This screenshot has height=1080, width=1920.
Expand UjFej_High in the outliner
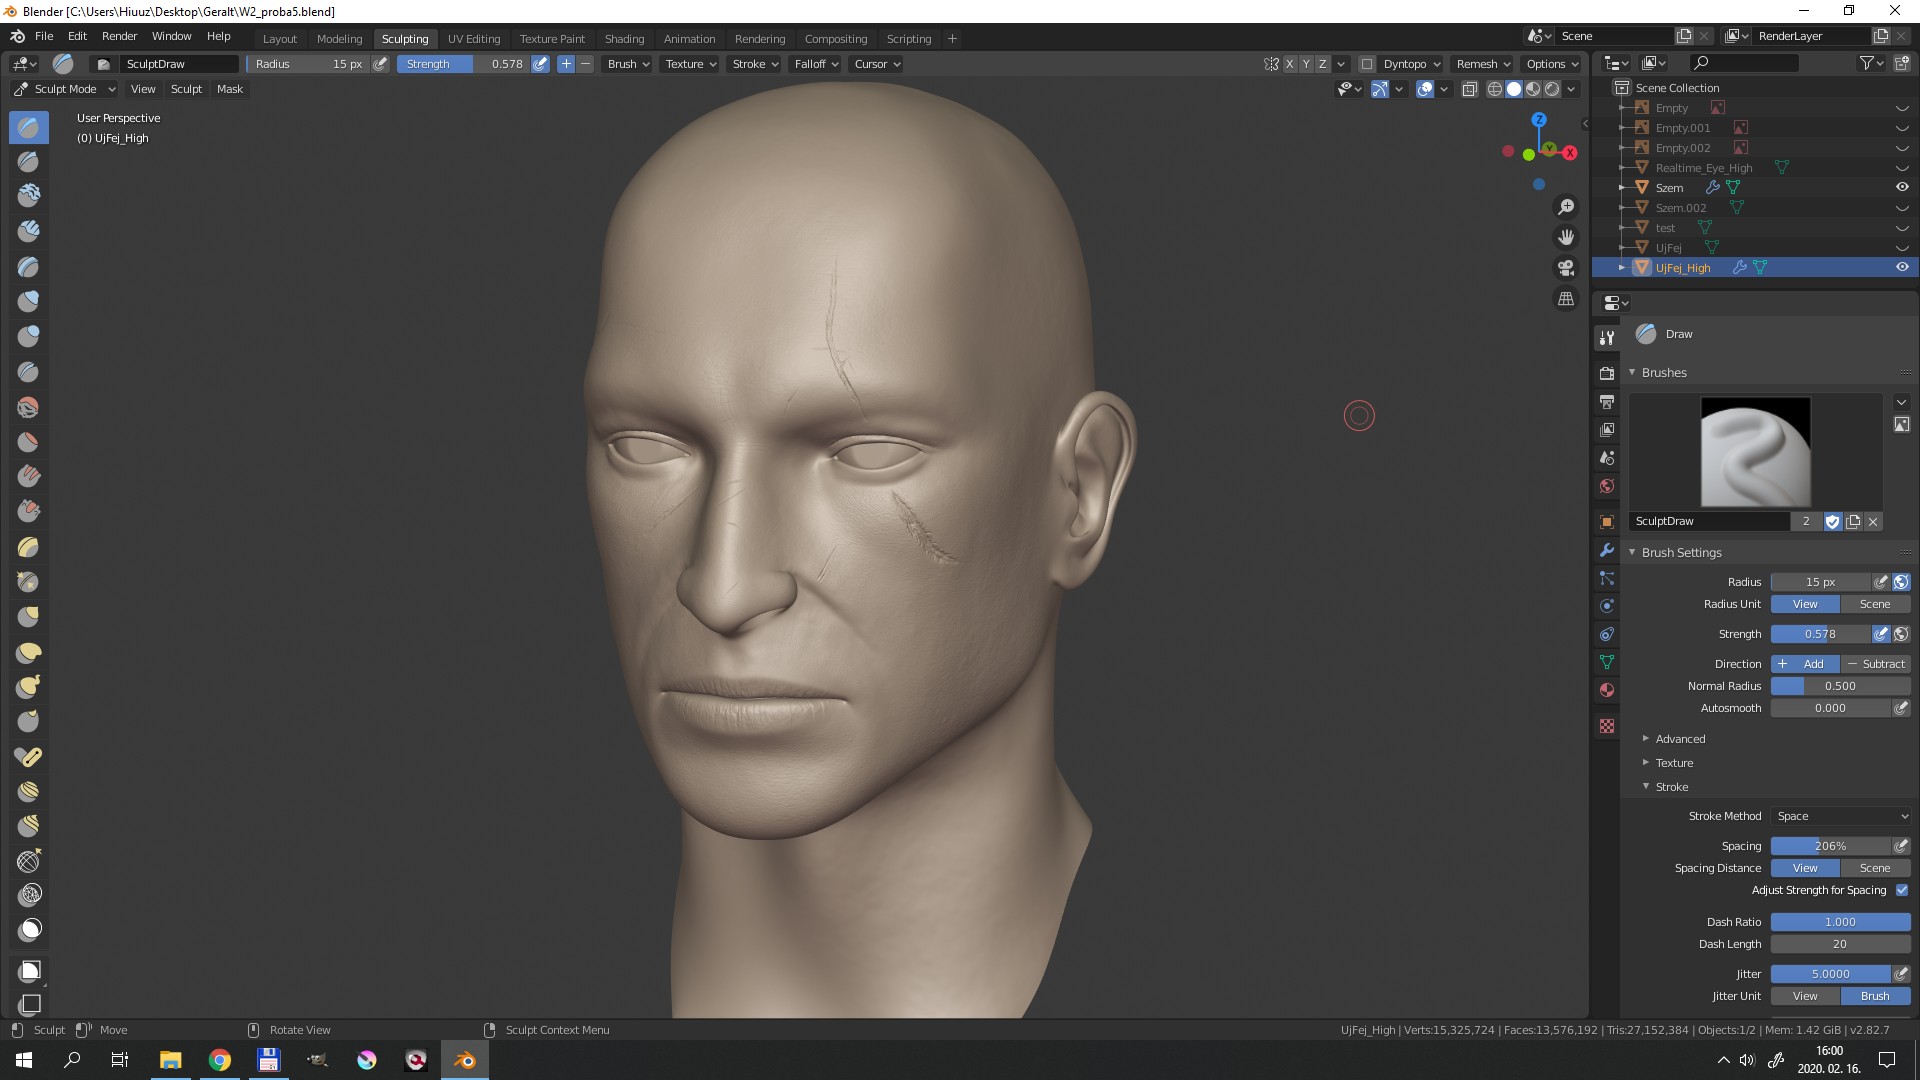pyautogui.click(x=1622, y=267)
